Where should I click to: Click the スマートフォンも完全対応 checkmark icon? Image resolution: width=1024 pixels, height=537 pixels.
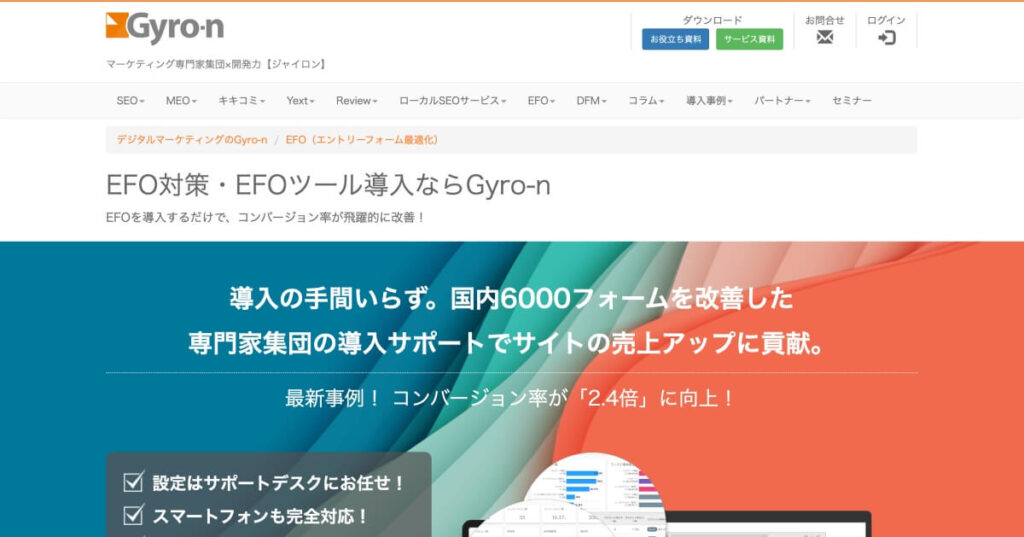tap(133, 515)
